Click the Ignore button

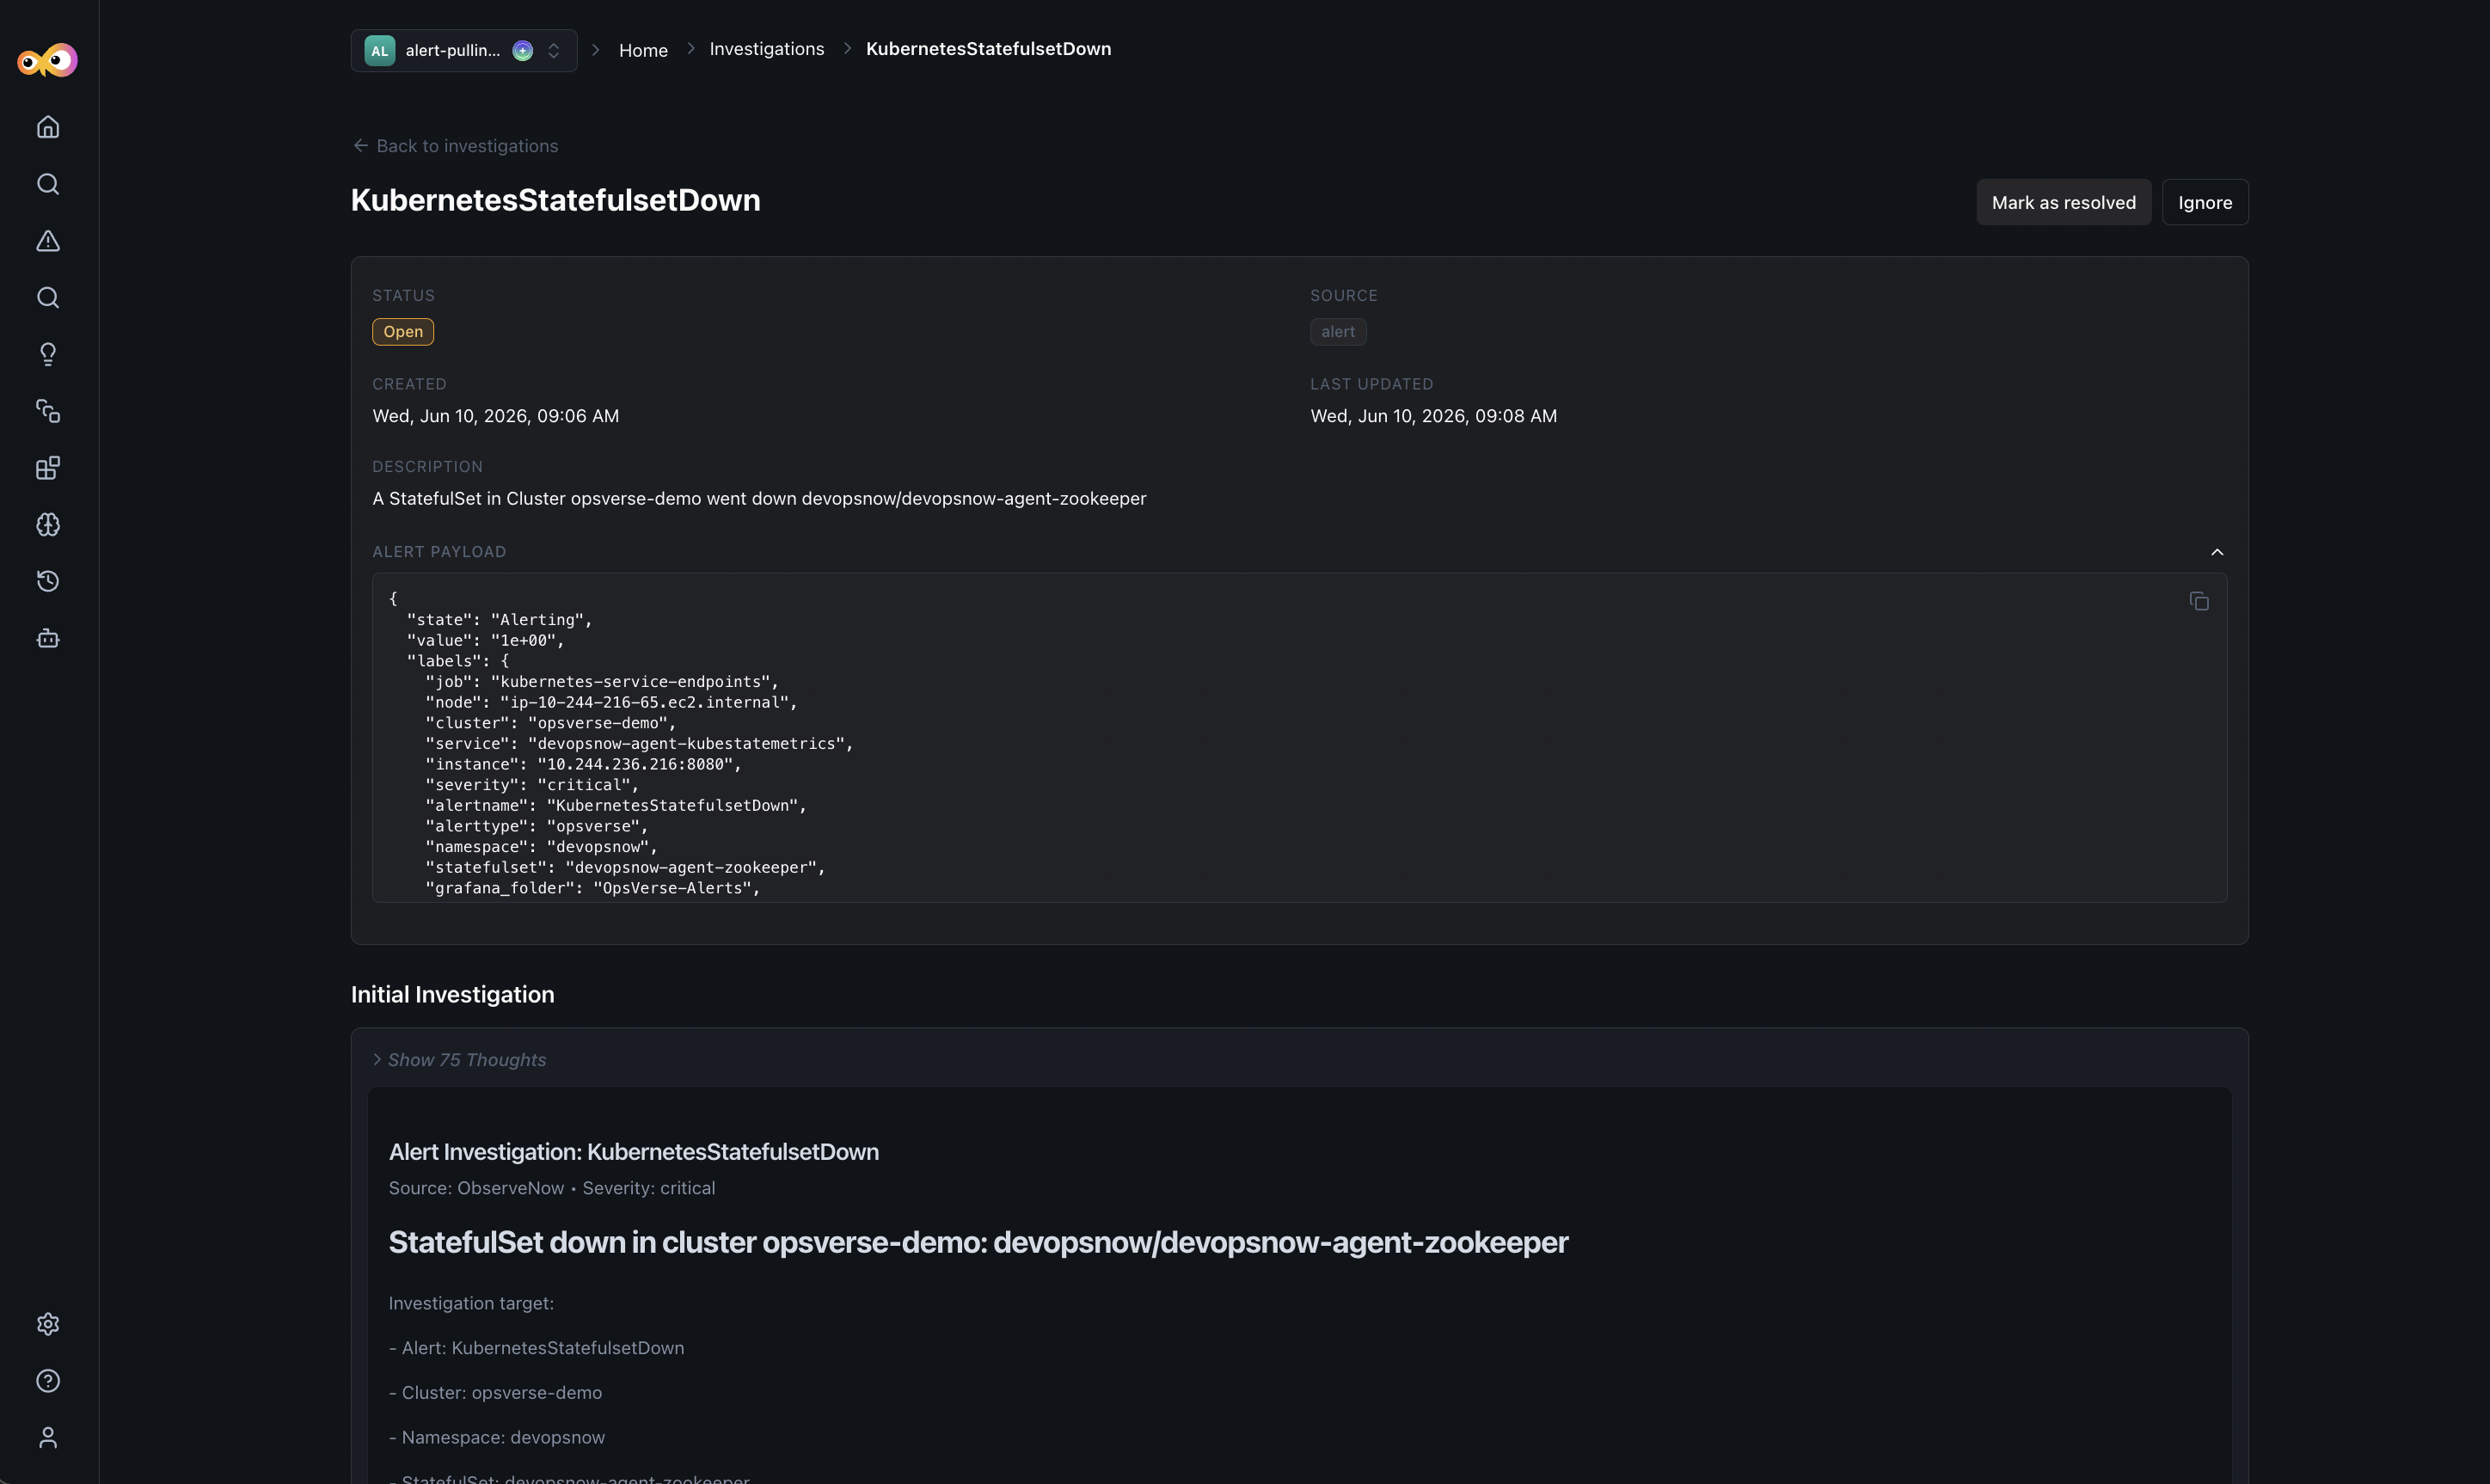point(2205,202)
